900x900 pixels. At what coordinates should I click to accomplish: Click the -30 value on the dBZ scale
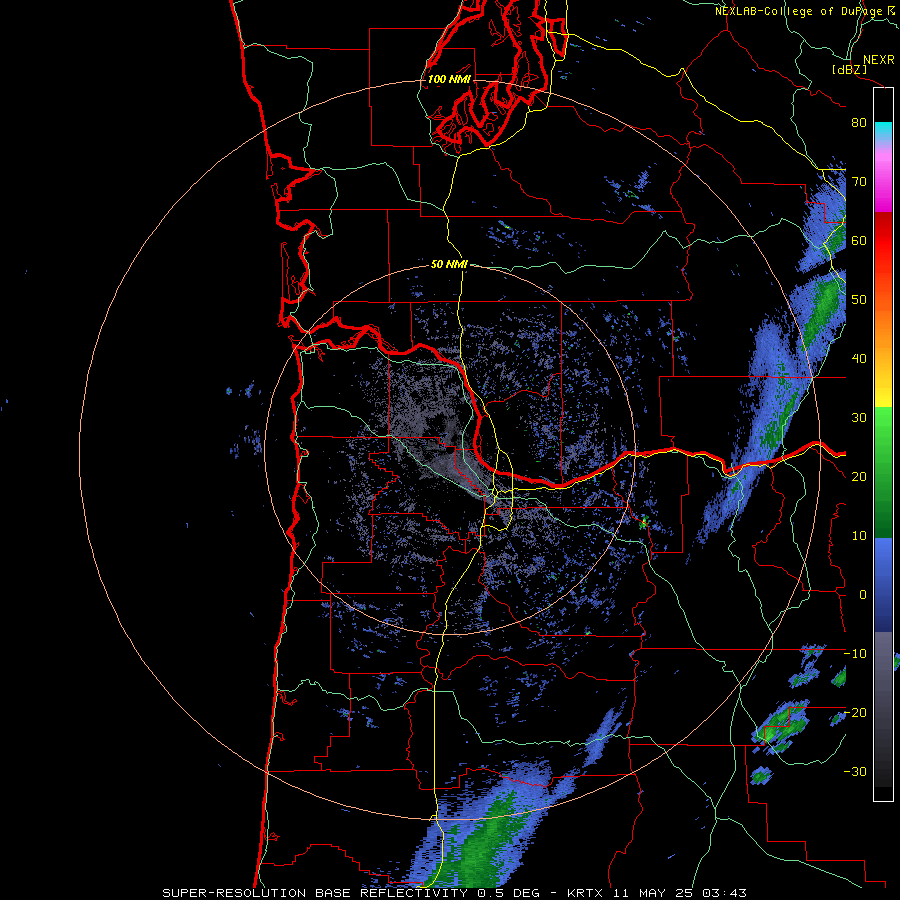click(855, 771)
